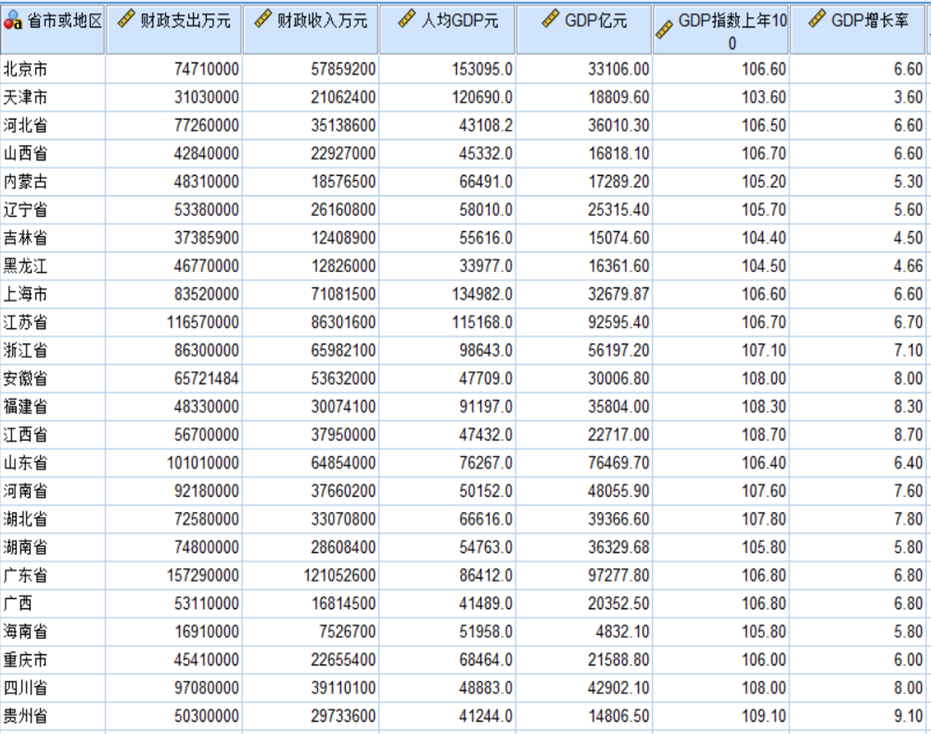Select the 人均GDP元 column header
931x734 pixels.
pos(448,30)
